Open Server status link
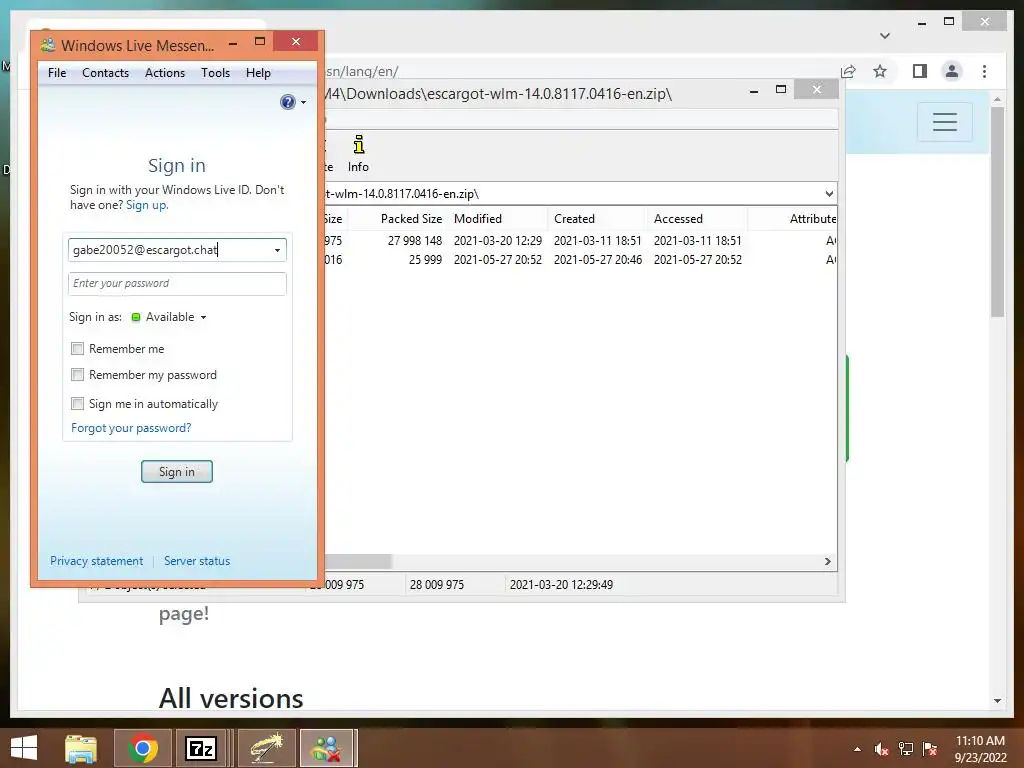This screenshot has width=1024, height=768. click(x=197, y=561)
